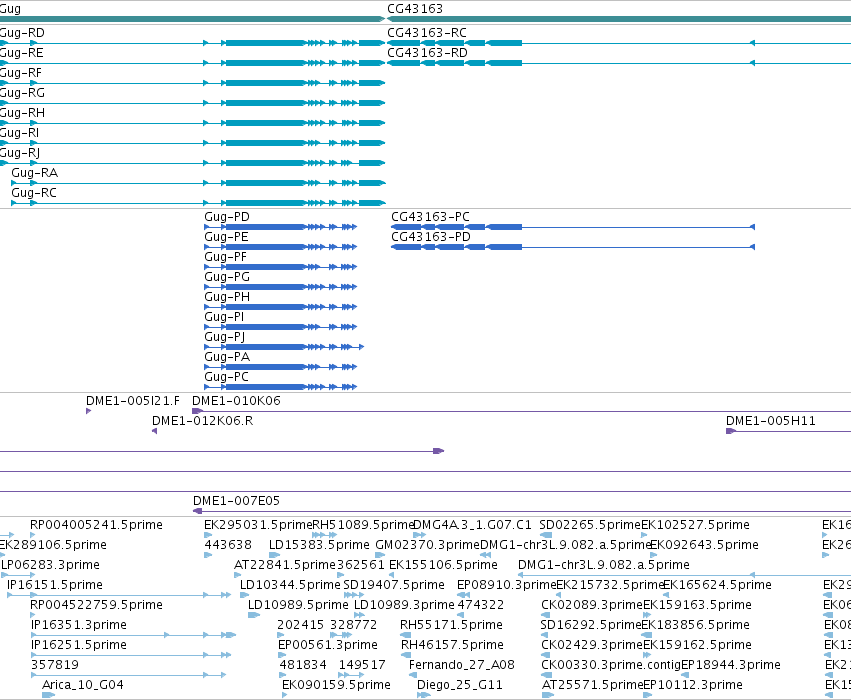Click the Gug-RD transcript label
The width and height of the screenshot is (851, 700).
[22, 33]
